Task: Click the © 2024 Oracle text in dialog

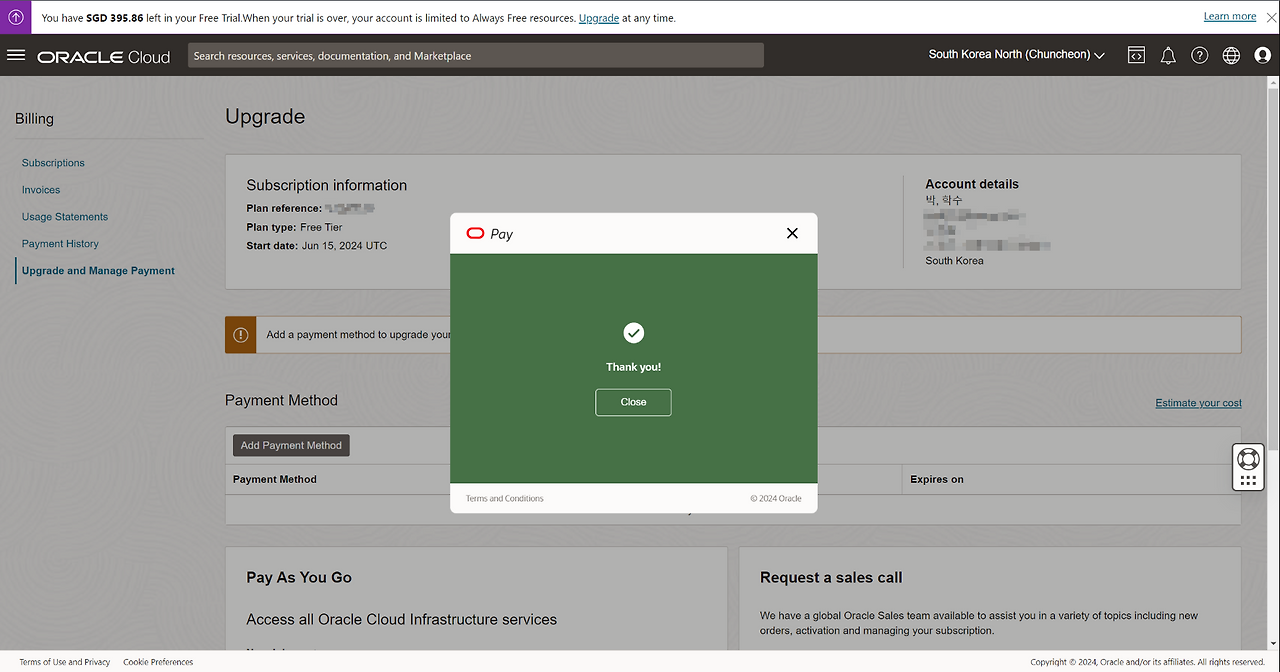Action: [776, 498]
